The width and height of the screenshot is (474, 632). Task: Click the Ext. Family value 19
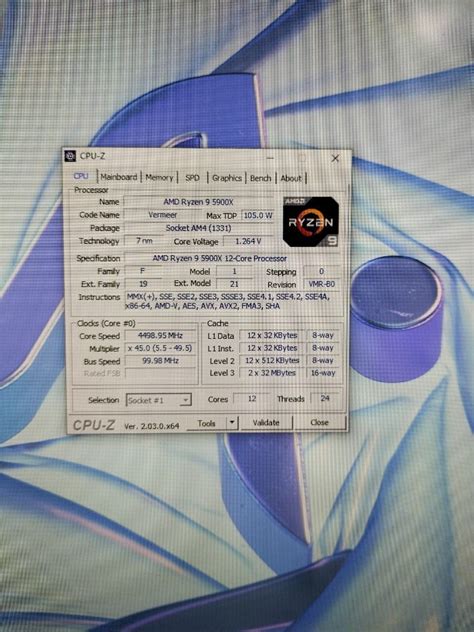pyautogui.click(x=143, y=284)
